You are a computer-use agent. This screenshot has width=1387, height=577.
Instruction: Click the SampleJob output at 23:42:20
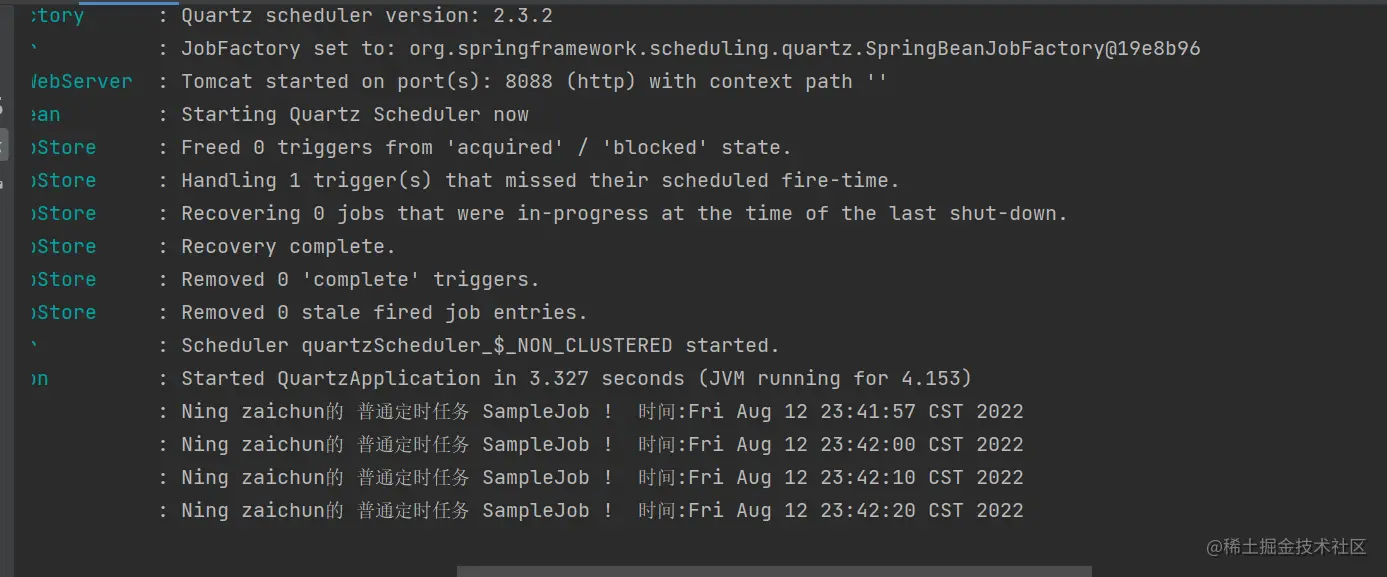point(602,511)
